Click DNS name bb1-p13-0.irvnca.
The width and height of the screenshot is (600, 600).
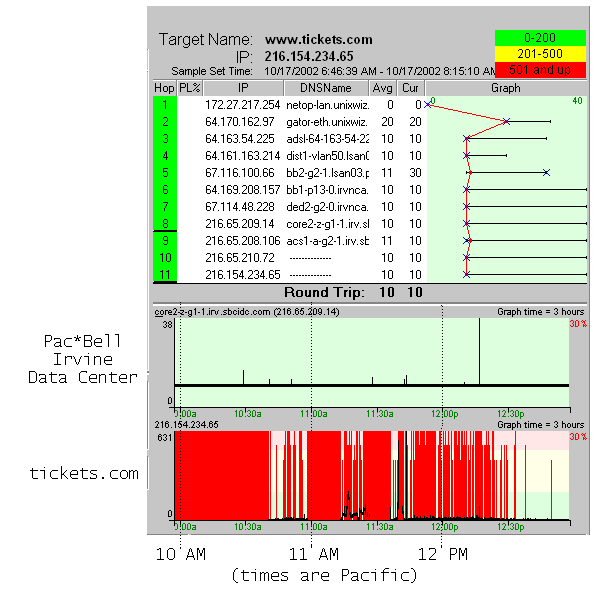click(328, 190)
